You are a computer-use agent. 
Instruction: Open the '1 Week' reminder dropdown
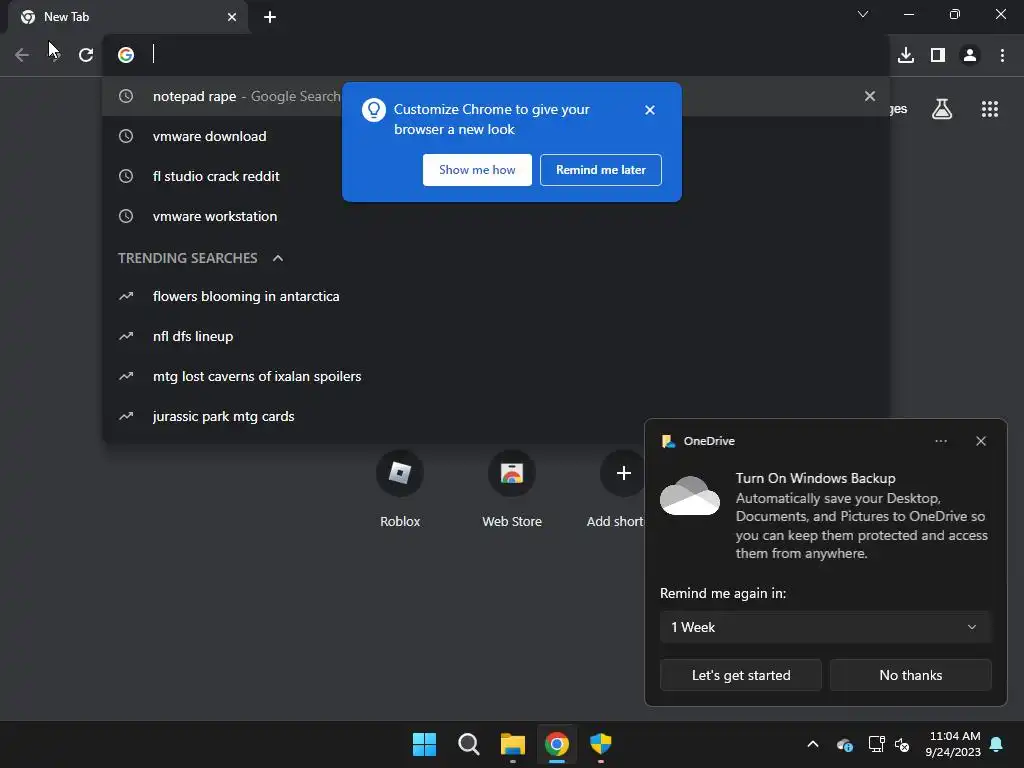click(x=825, y=628)
